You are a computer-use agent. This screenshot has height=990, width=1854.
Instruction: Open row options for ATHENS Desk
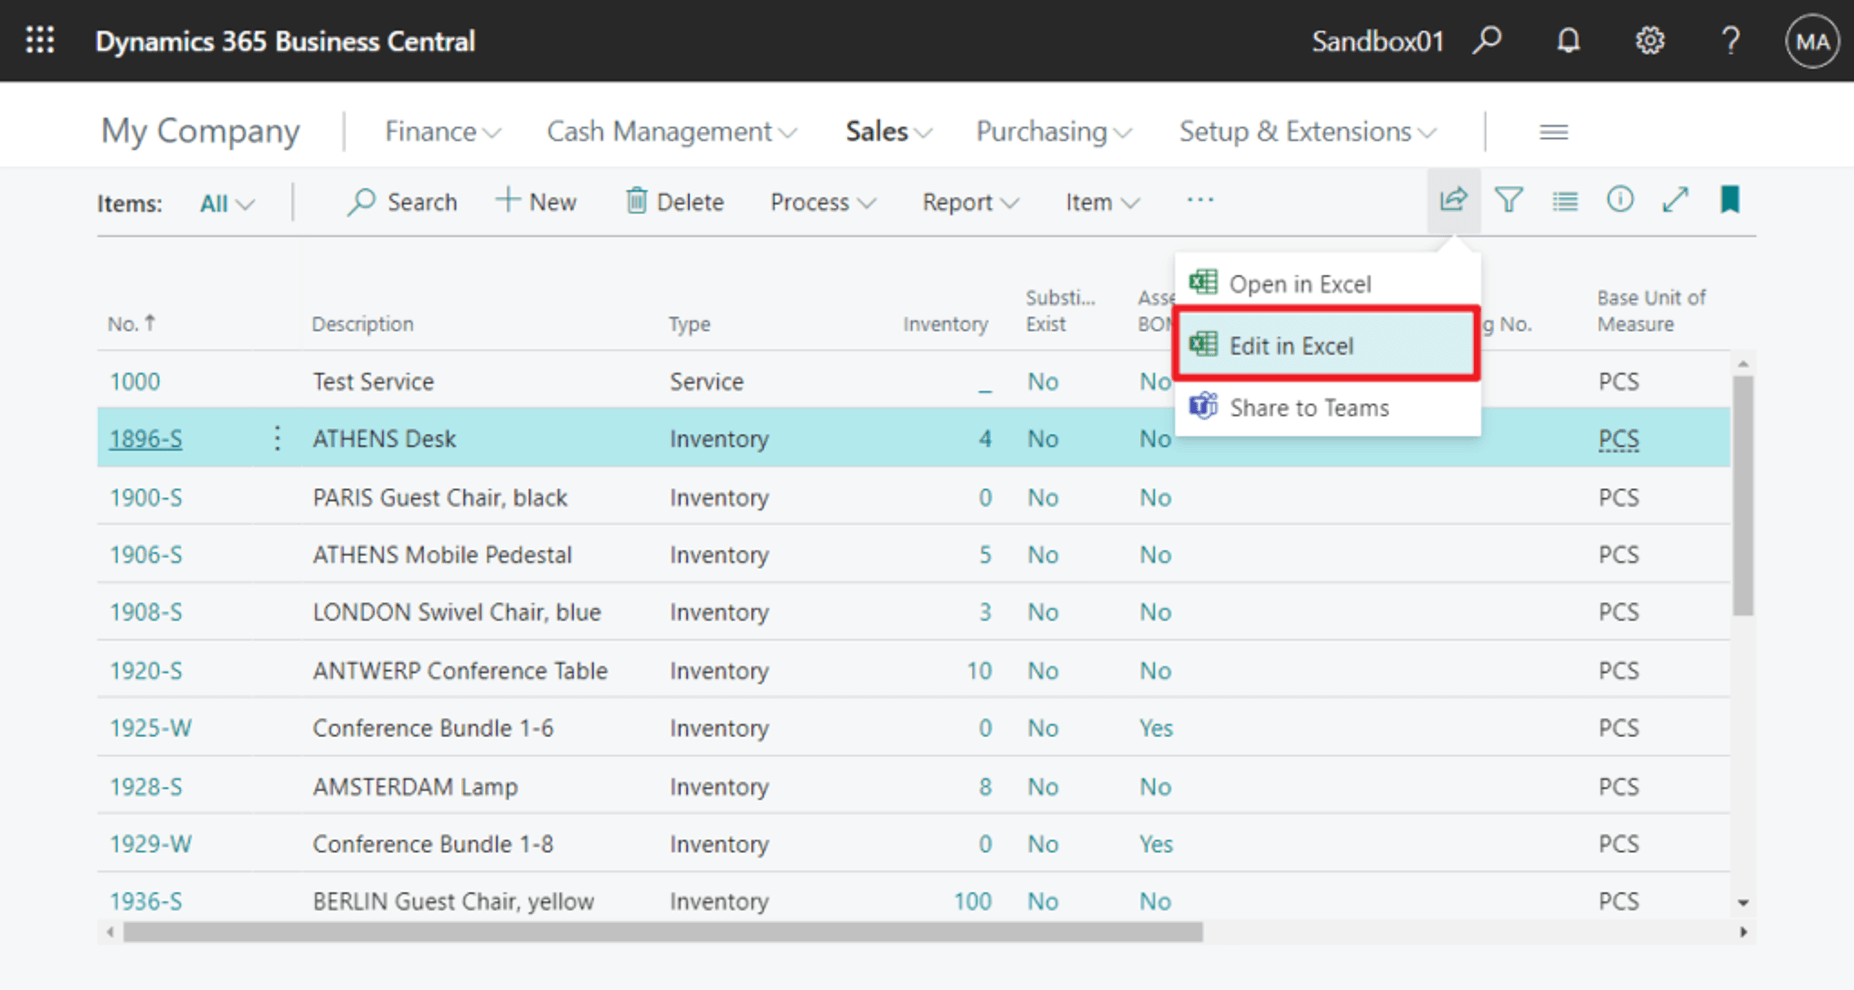point(277,438)
